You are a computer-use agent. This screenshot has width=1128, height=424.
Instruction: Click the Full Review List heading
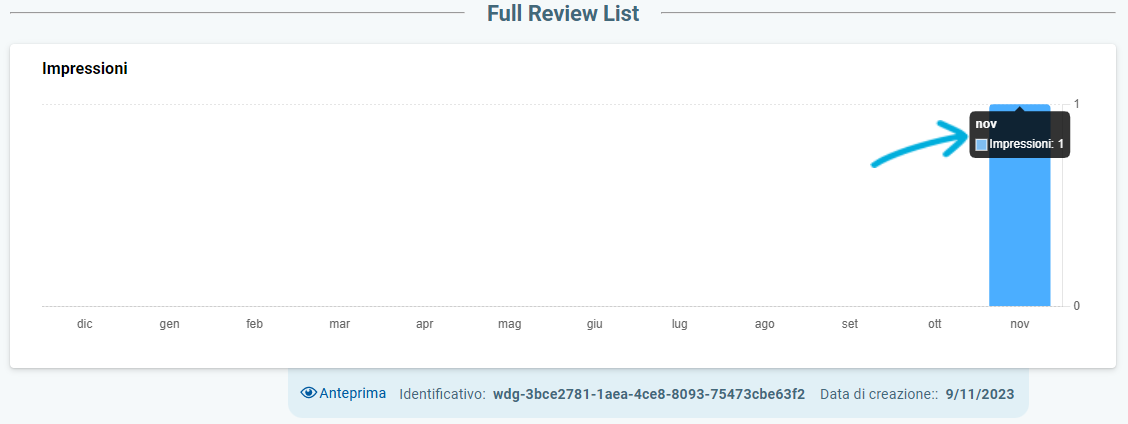(563, 13)
